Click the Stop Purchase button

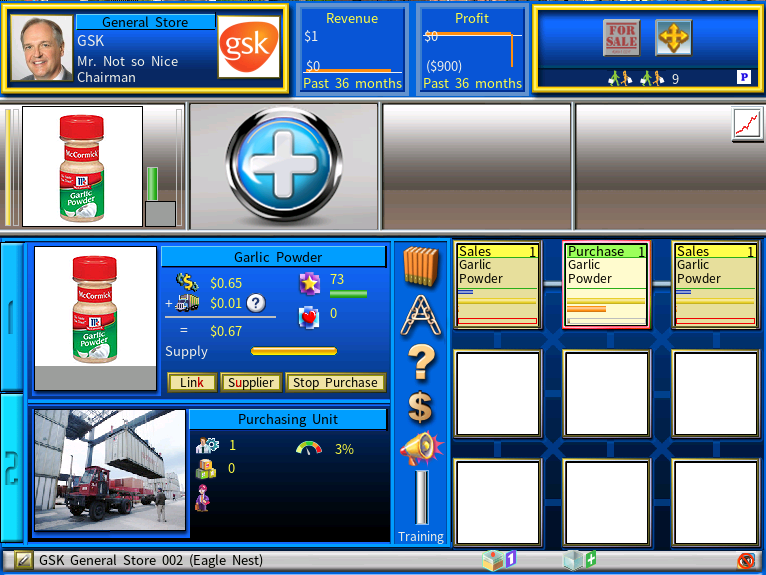tap(335, 383)
